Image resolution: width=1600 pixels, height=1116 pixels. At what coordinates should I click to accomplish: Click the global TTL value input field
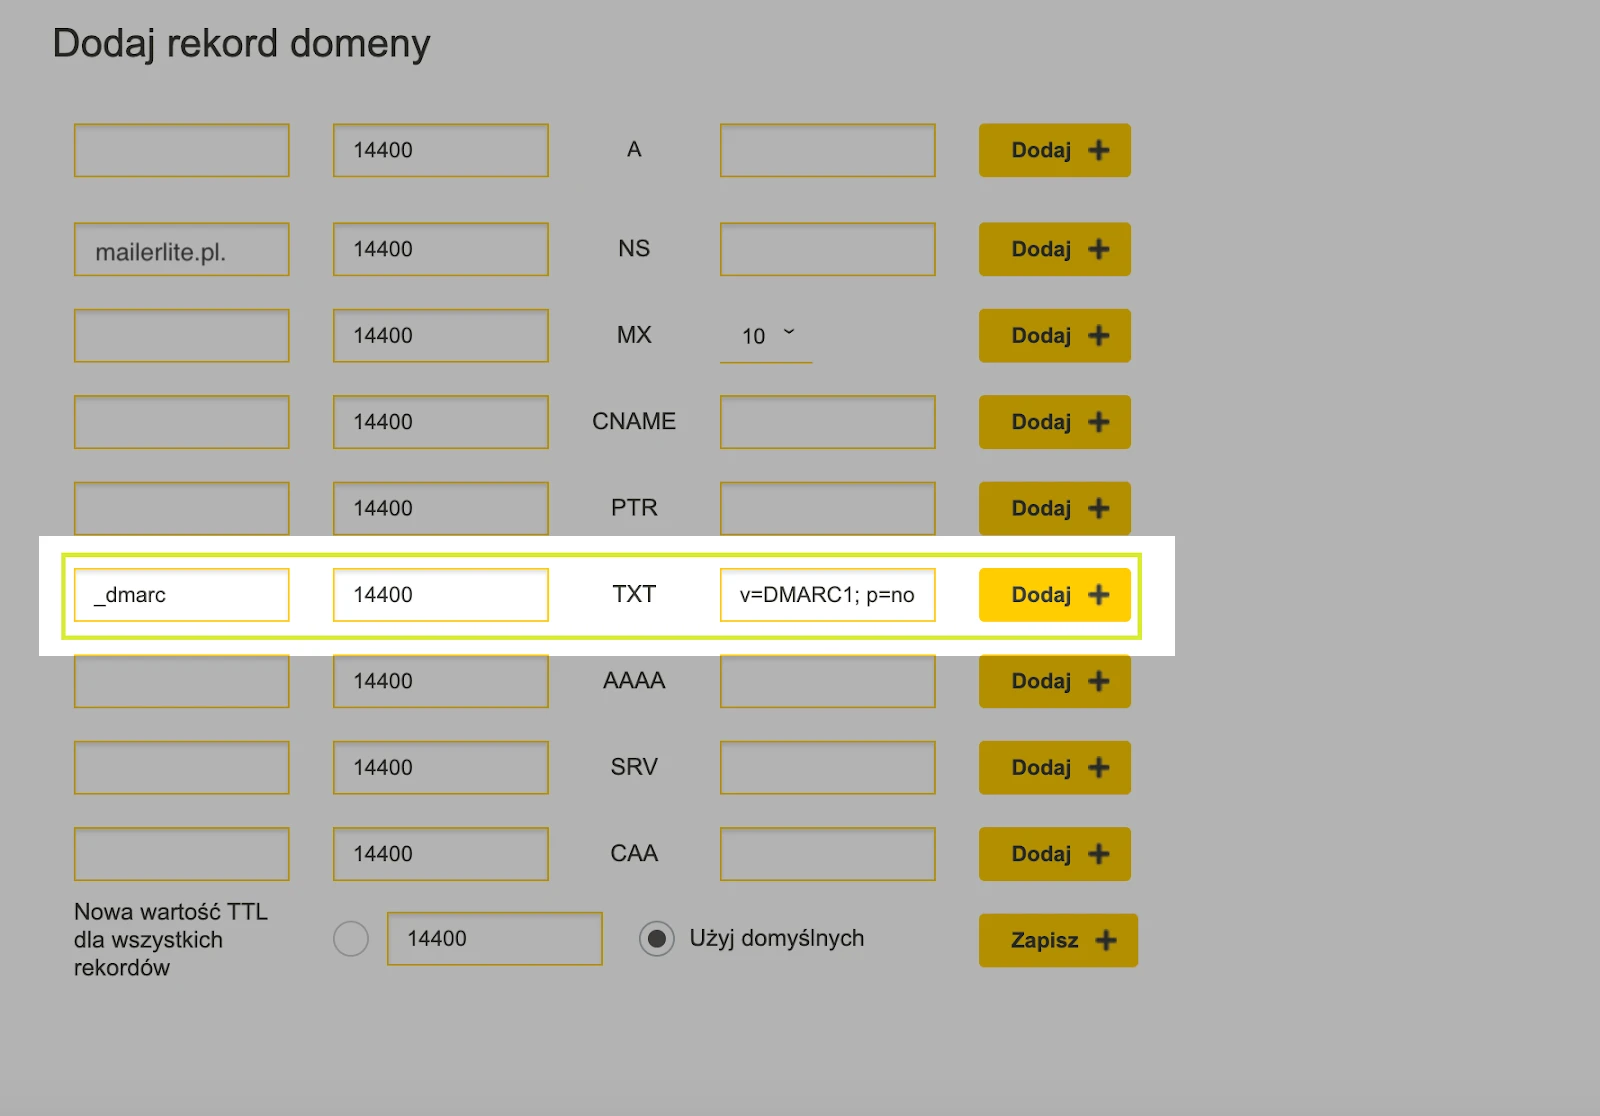pyautogui.click(x=494, y=939)
